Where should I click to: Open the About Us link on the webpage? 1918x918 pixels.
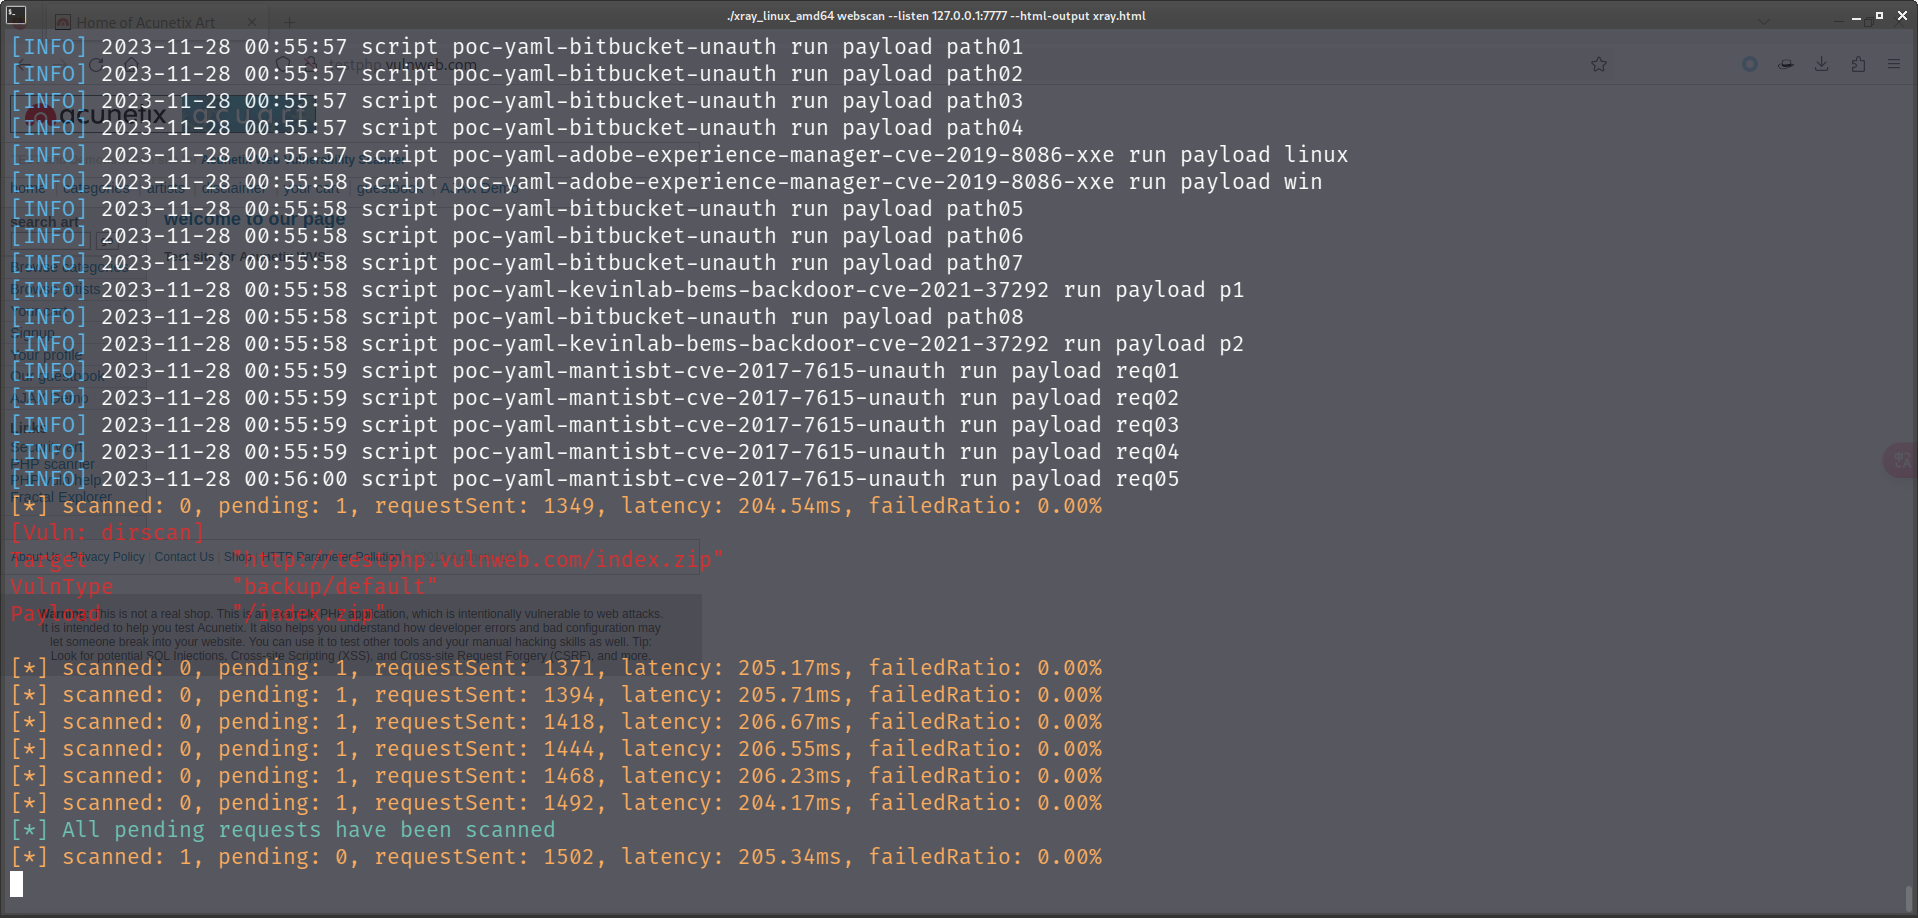click(36, 557)
